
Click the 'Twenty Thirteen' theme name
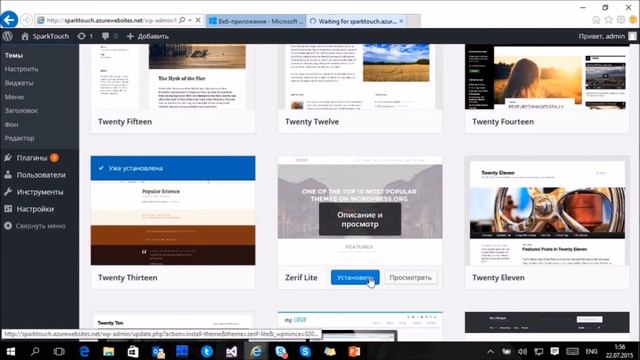[x=127, y=278]
